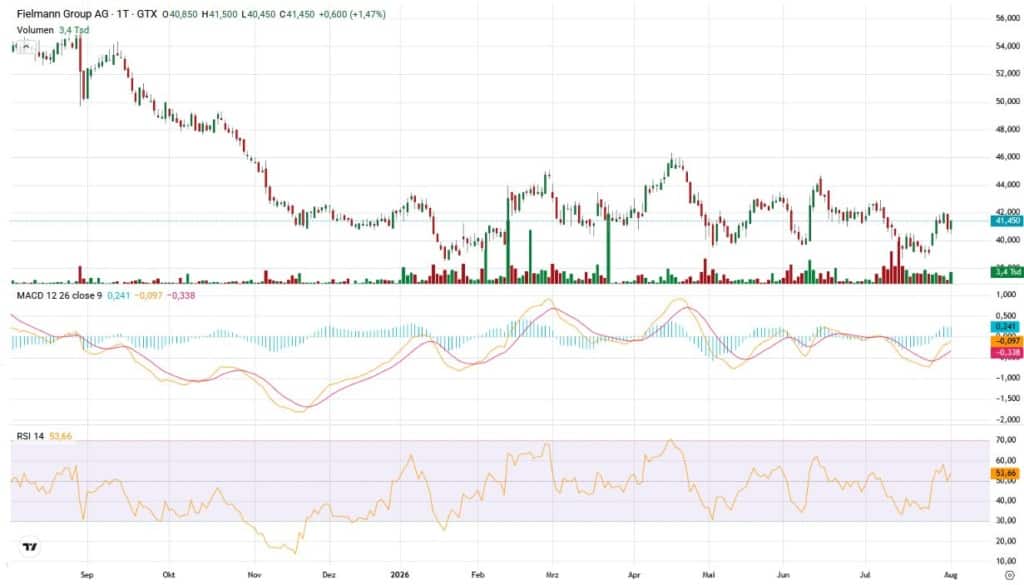Select the Volumen indicator label
Screen dimensions: 1024x585
[35, 30]
